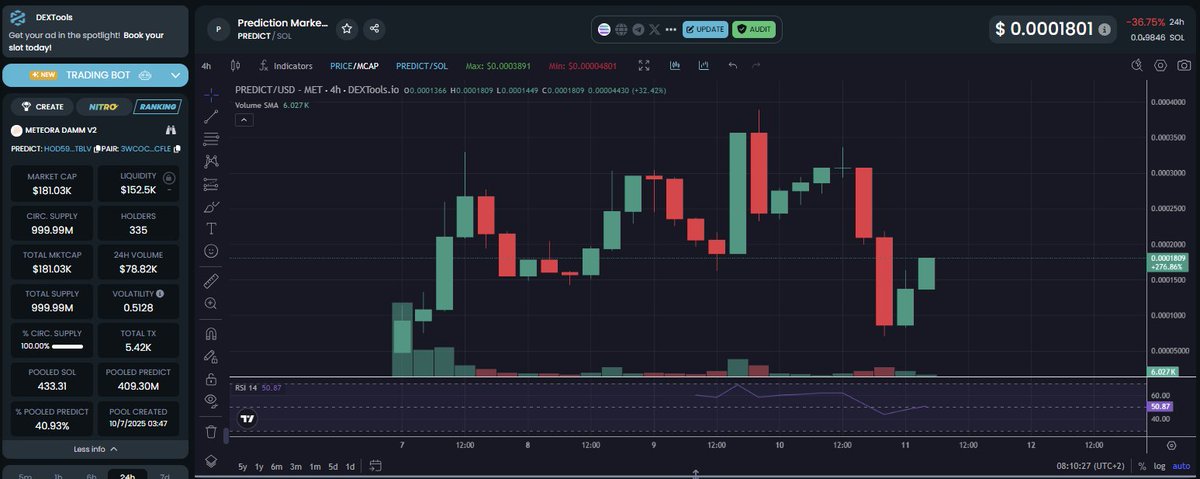The width and height of the screenshot is (1200, 479).
Task: Open the CREATE tab
Action: pyautogui.click(x=43, y=106)
